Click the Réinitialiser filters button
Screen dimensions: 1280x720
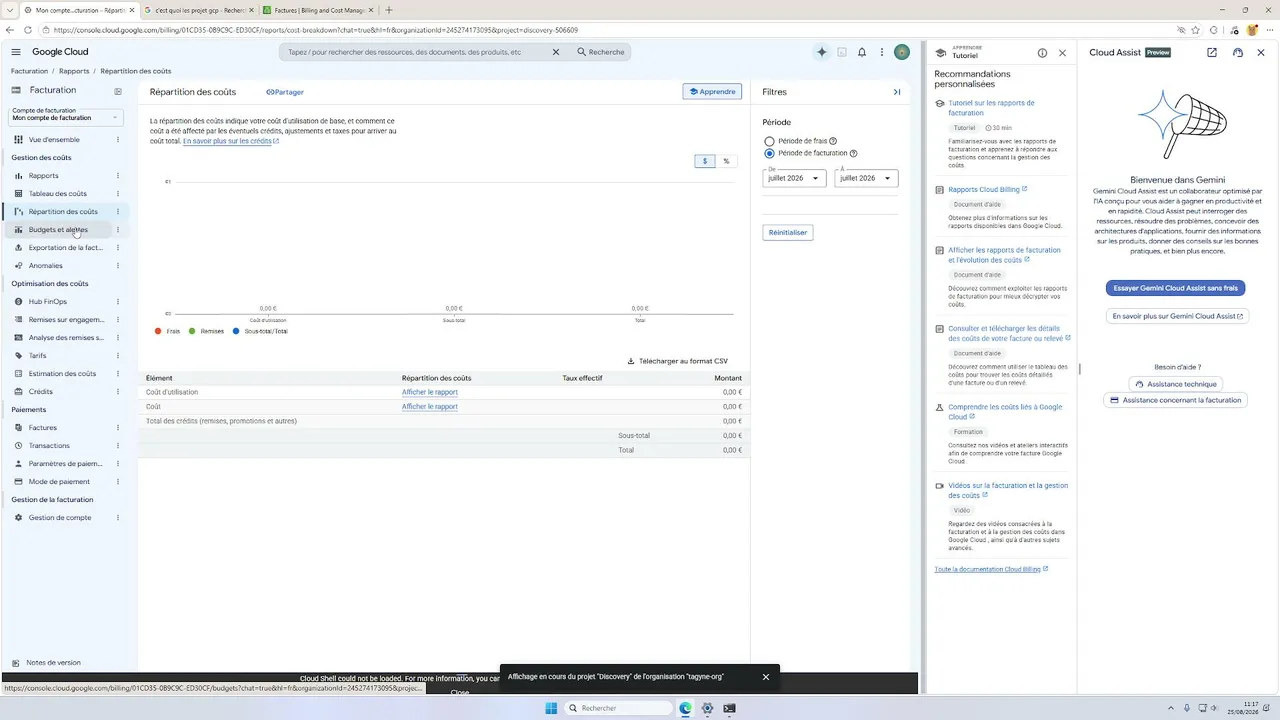(787, 232)
